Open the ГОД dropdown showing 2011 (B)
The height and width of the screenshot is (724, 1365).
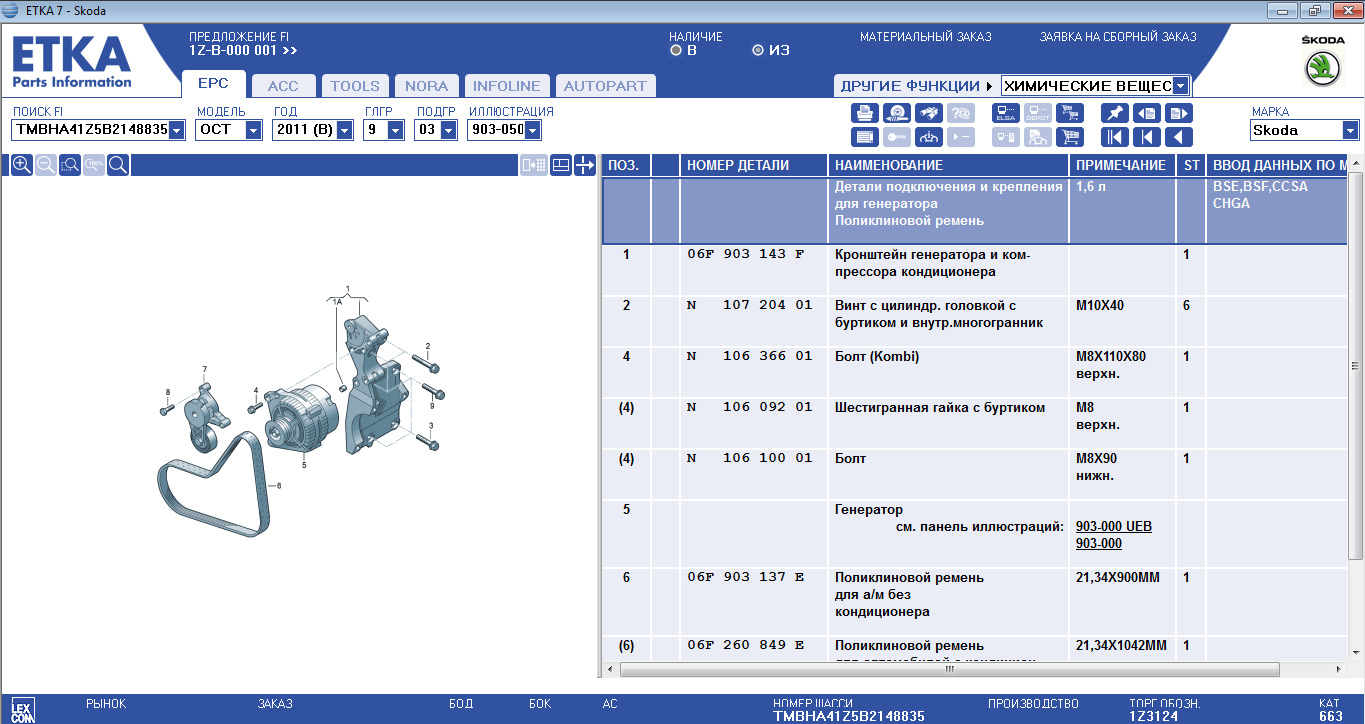[345, 130]
